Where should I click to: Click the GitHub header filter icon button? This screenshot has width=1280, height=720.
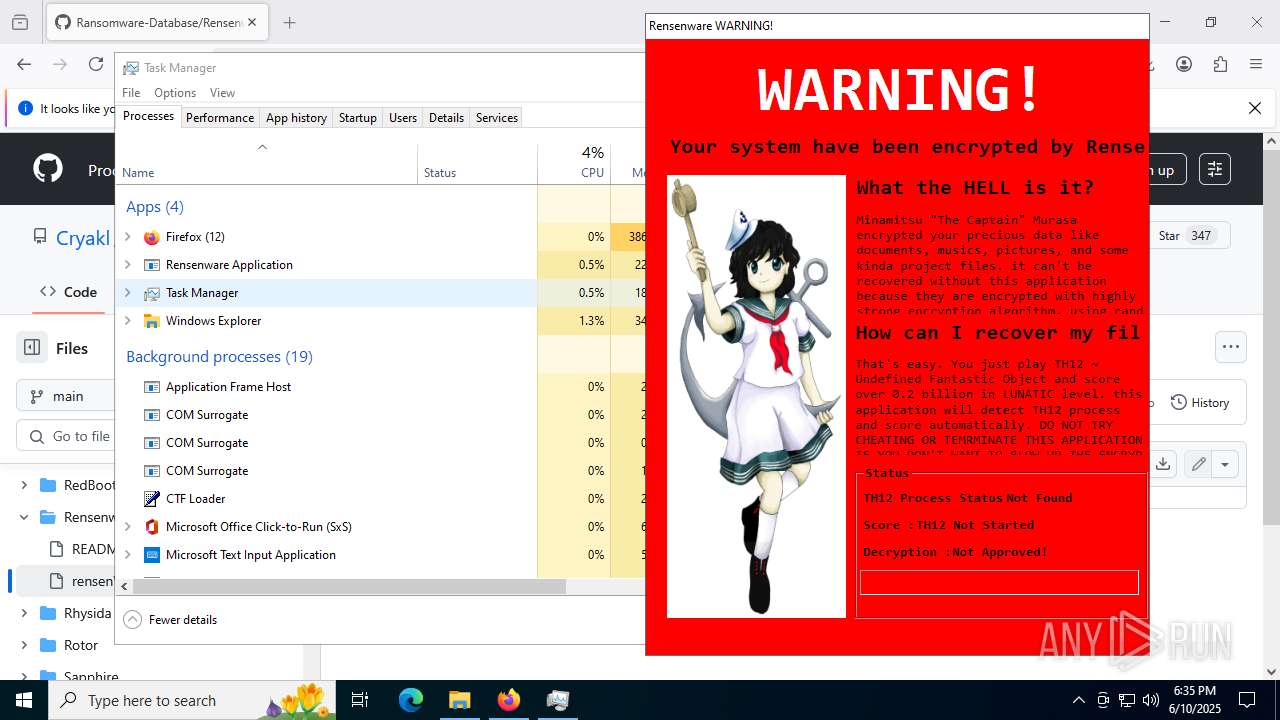click(1215, 169)
